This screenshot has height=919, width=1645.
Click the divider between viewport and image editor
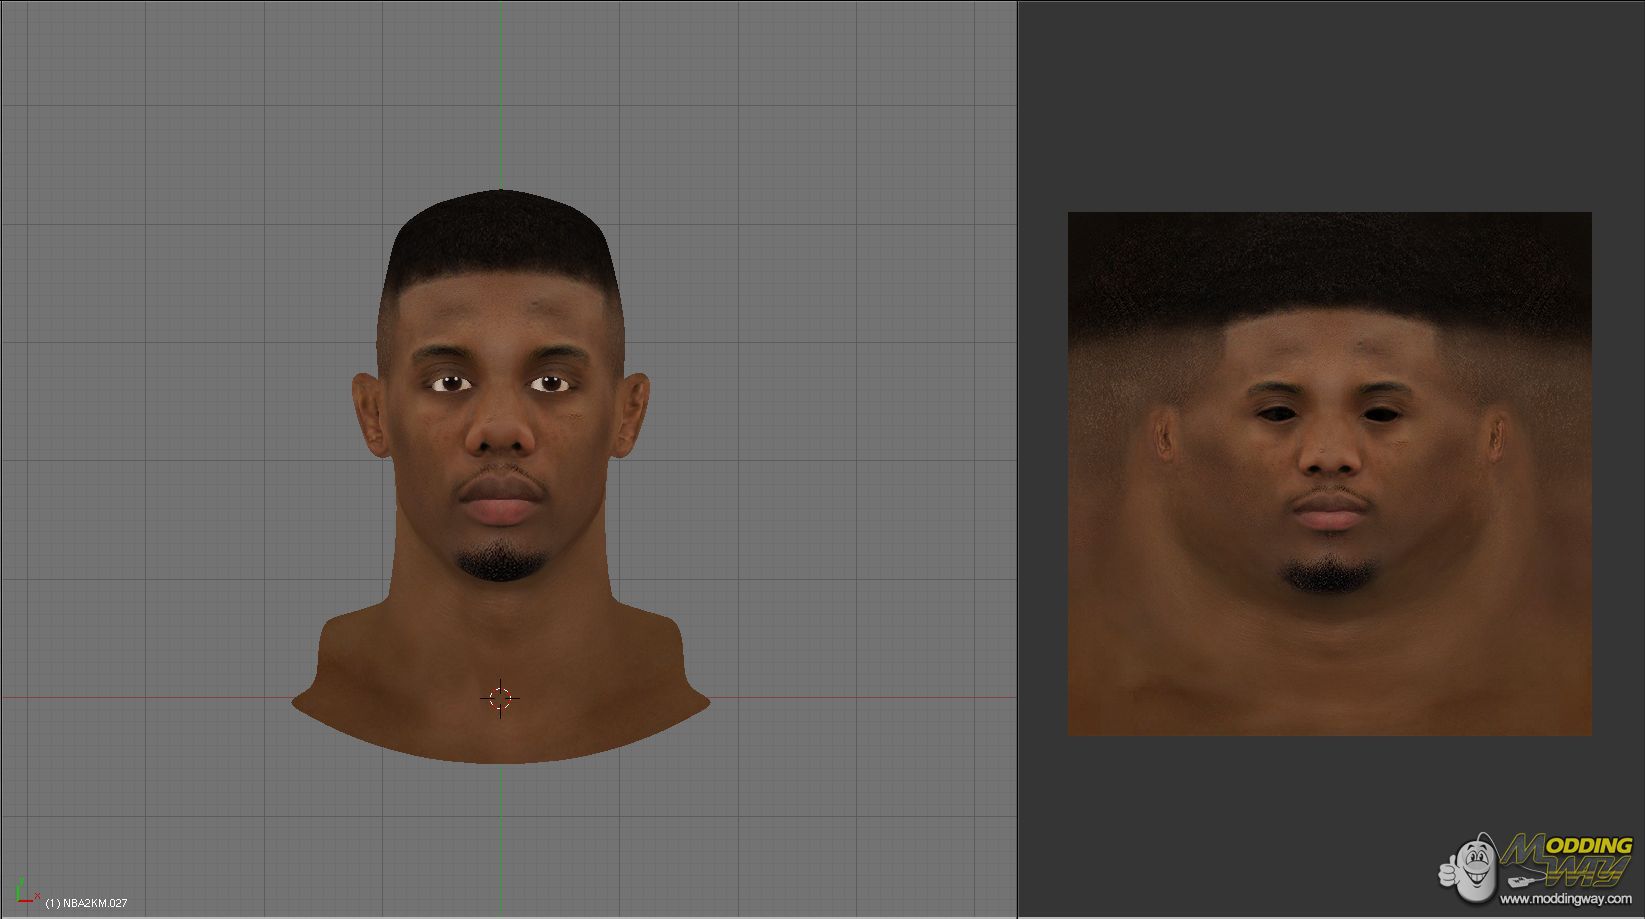pyautogui.click(x=1018, y=459)
